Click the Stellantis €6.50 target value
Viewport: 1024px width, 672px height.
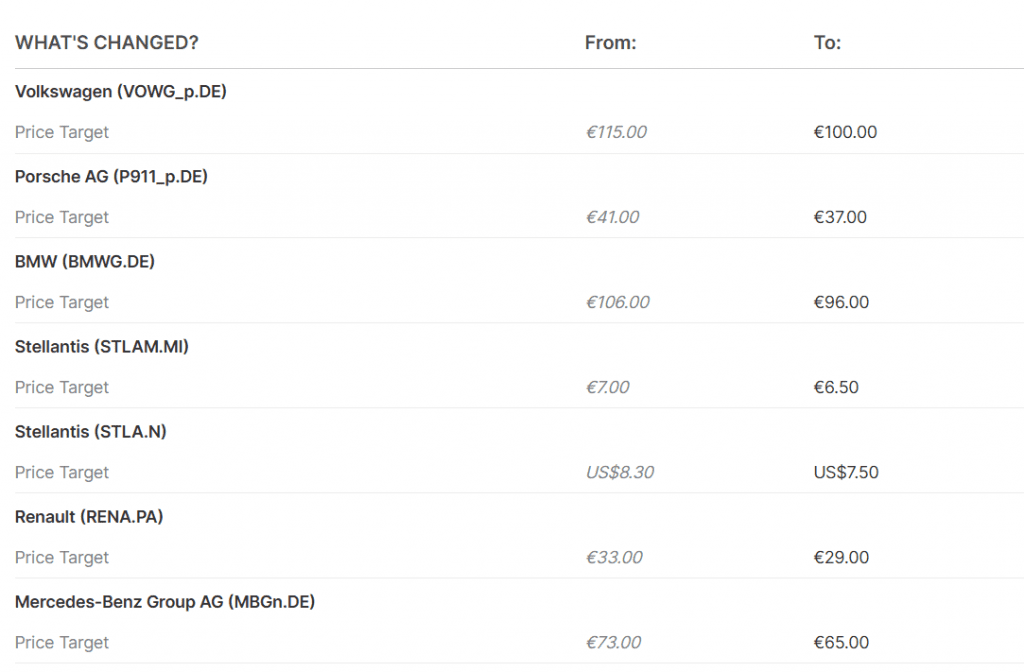point(836,387)
